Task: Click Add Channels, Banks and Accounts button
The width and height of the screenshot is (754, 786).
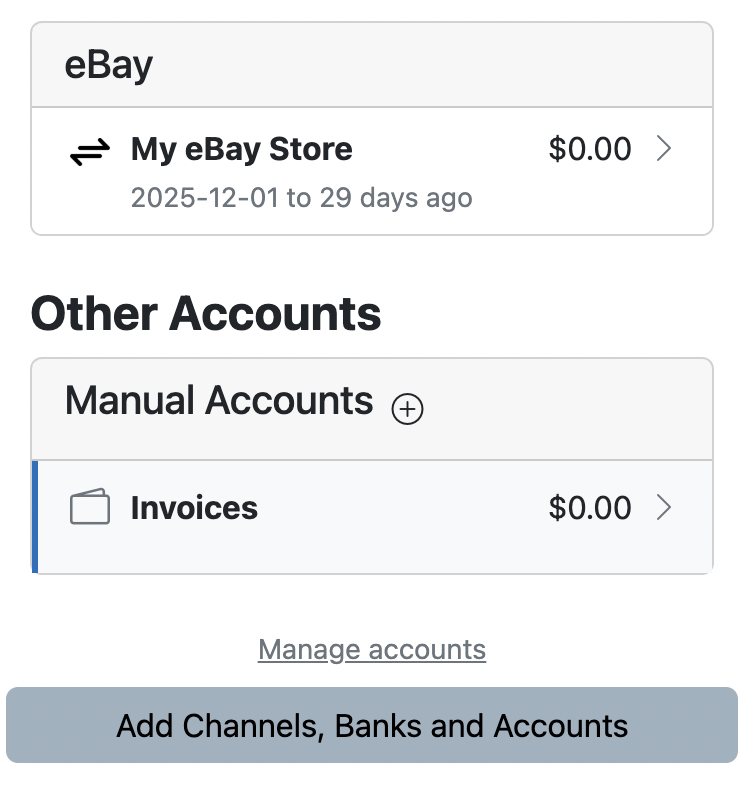Action: [372, 725]
